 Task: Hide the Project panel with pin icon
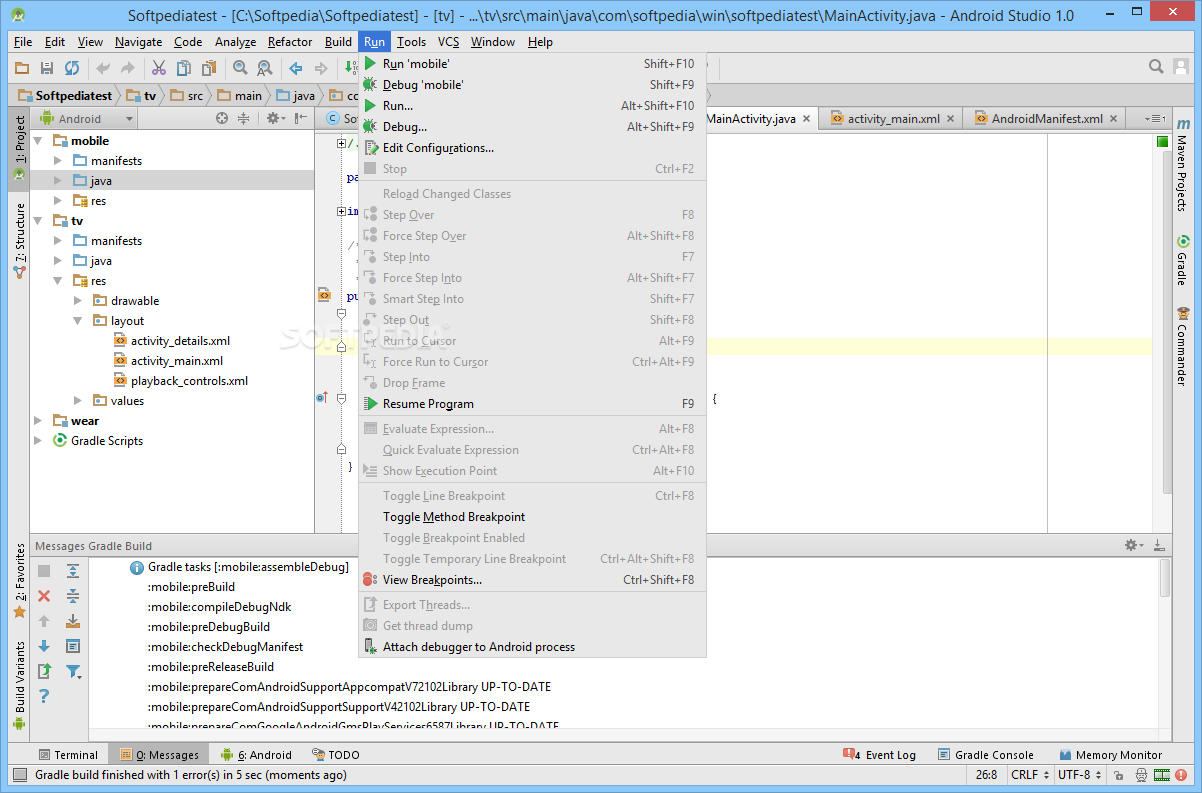point(300,118)
